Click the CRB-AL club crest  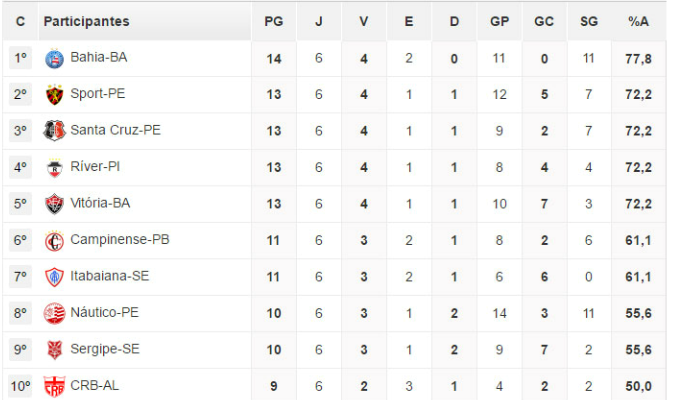tap(55, 386)
